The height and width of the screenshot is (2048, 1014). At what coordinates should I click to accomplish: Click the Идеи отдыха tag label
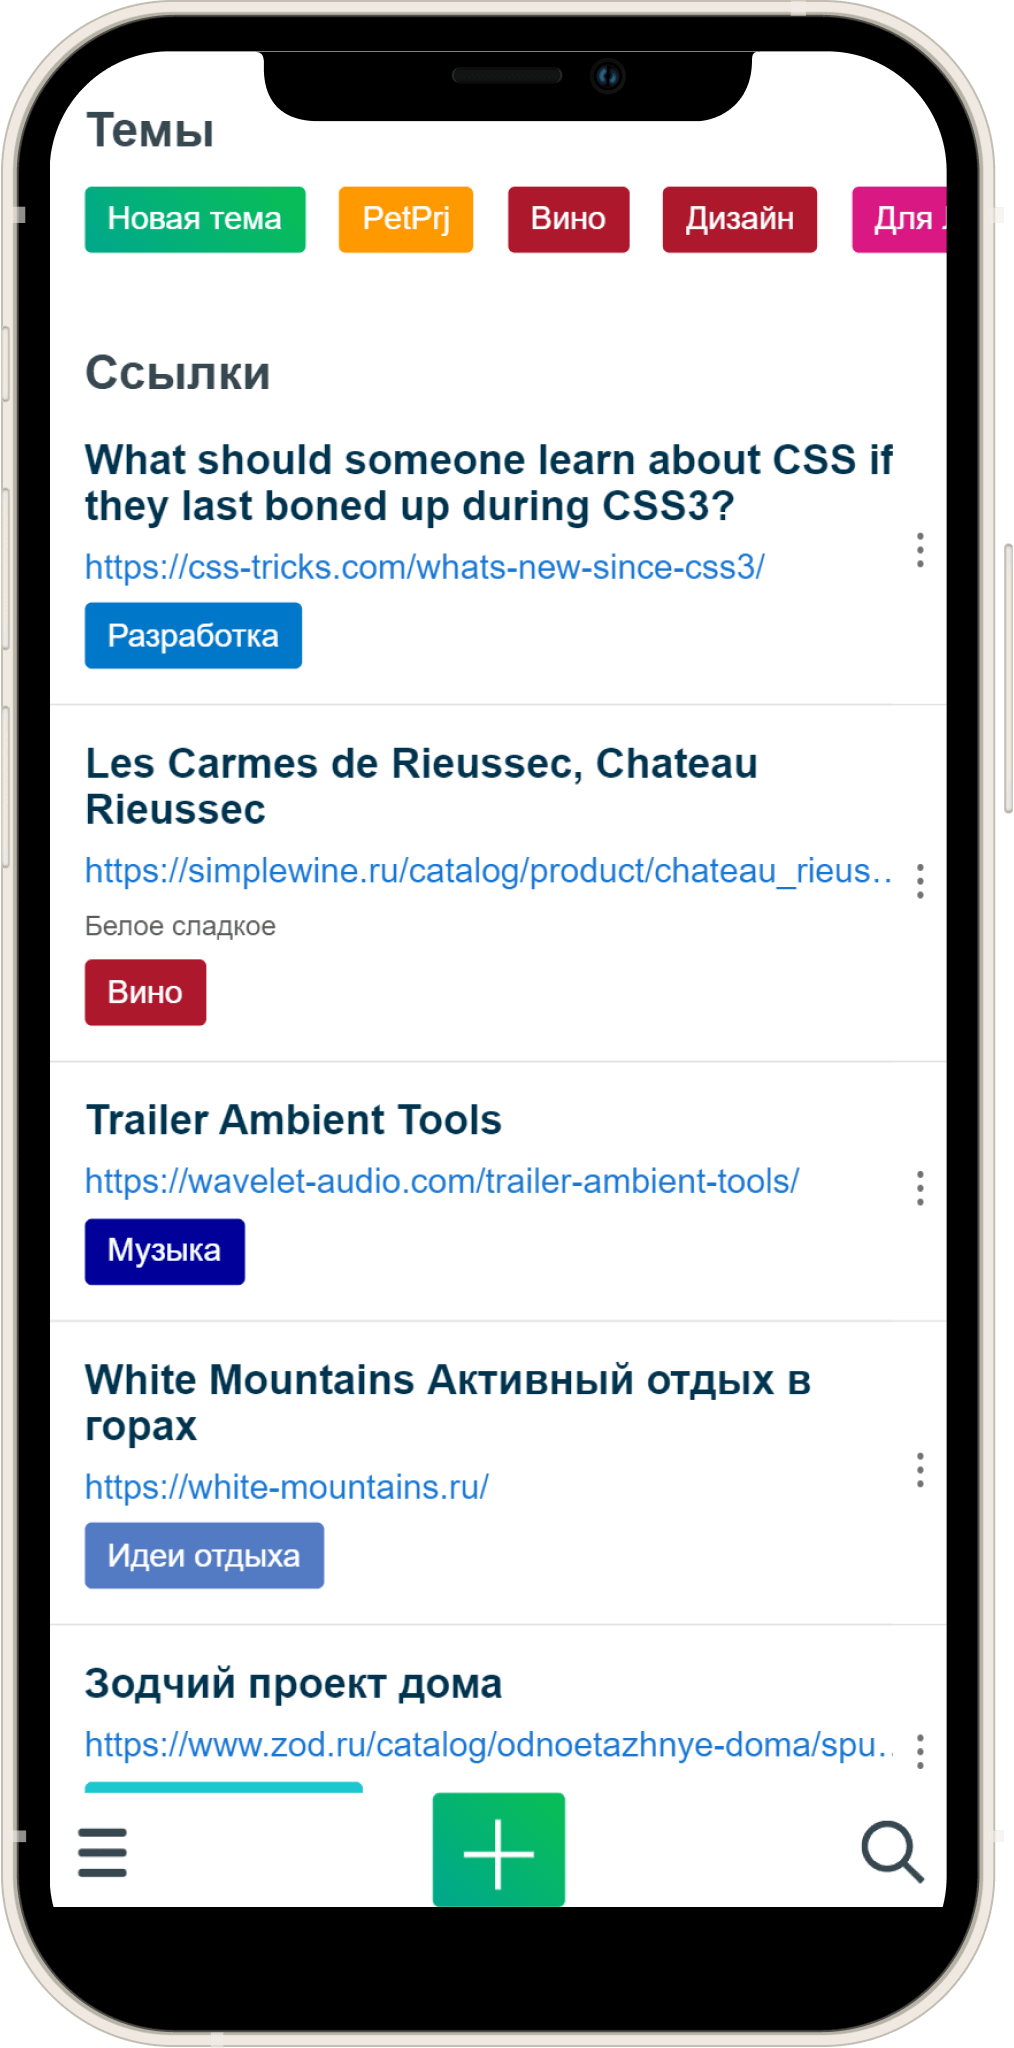[x=204, y=1555]
